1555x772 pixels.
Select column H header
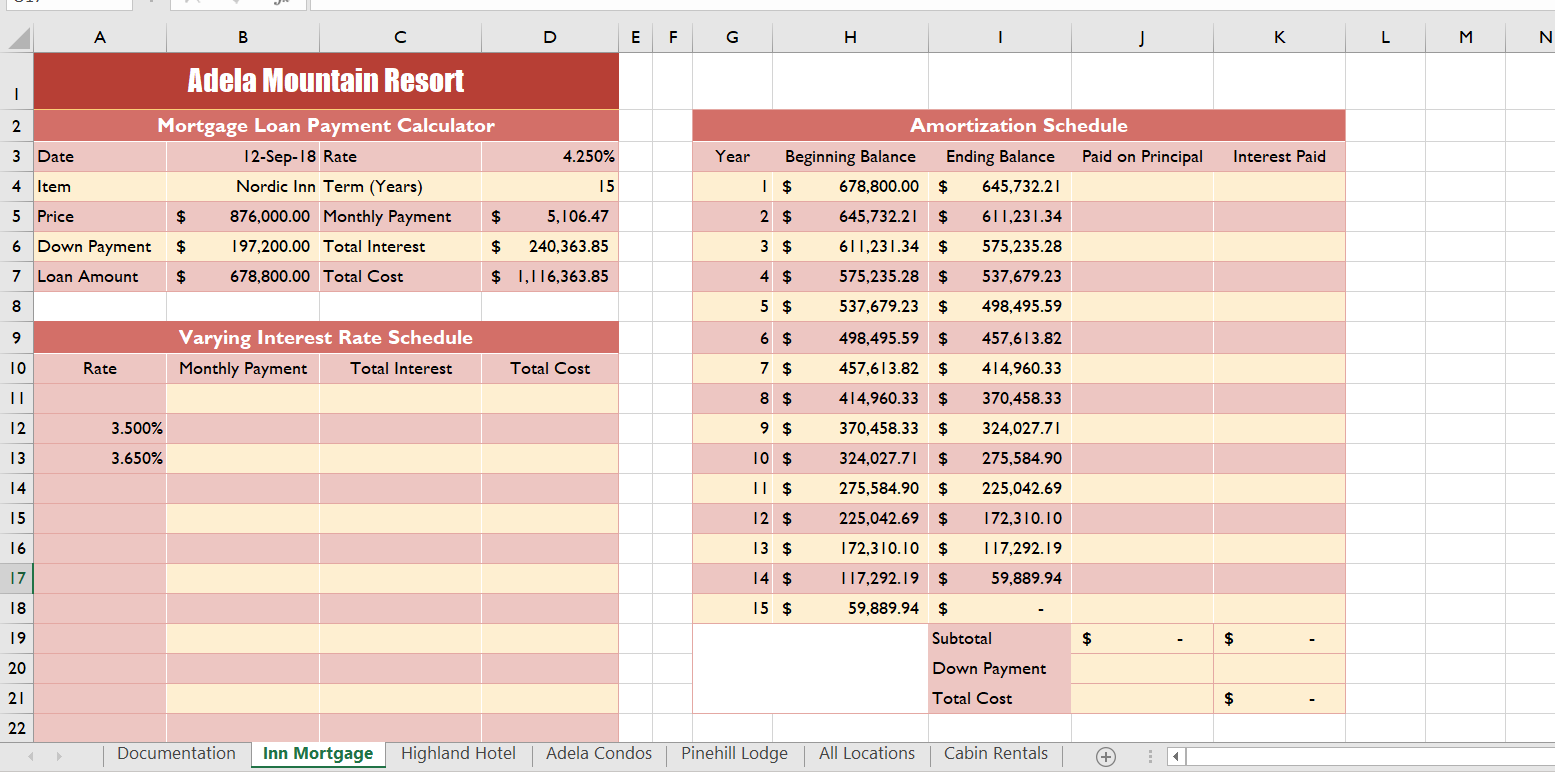850,38
